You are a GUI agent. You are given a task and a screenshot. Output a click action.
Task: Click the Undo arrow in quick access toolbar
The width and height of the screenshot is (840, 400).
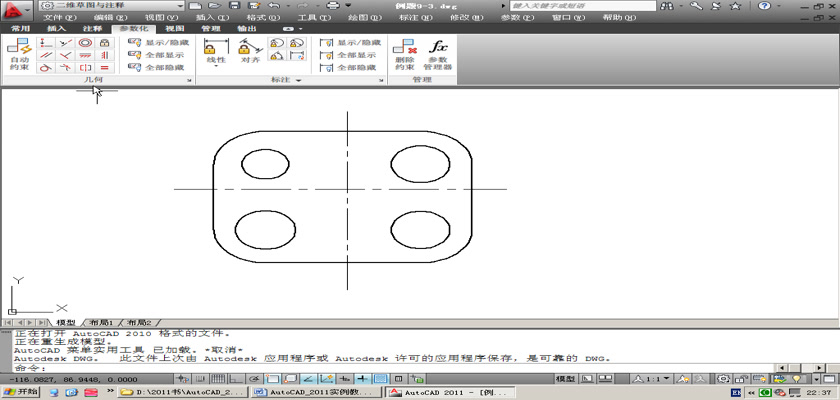[274, 5]
